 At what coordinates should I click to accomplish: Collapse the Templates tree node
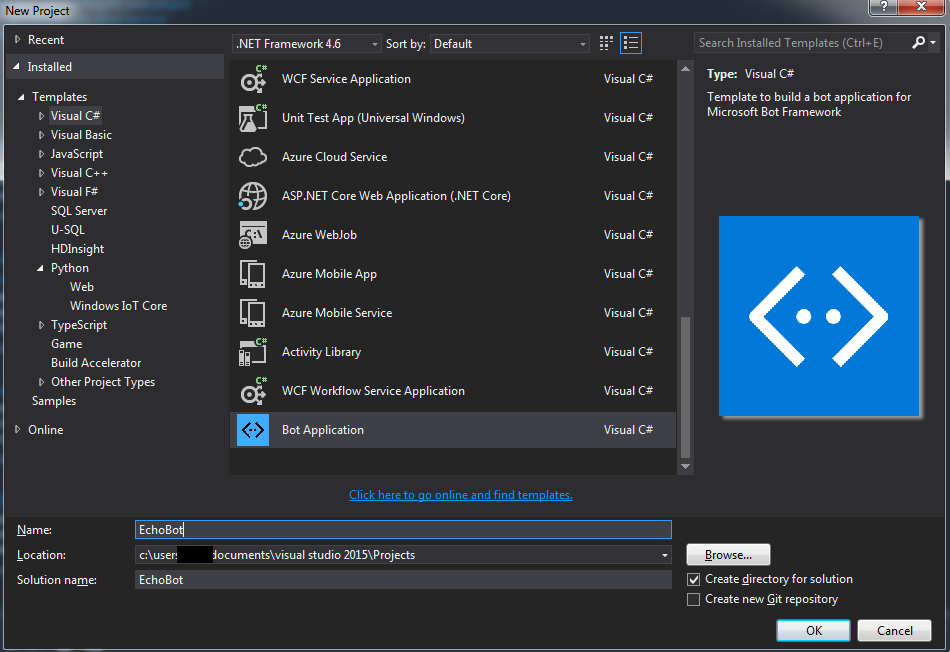coord(21,96)
